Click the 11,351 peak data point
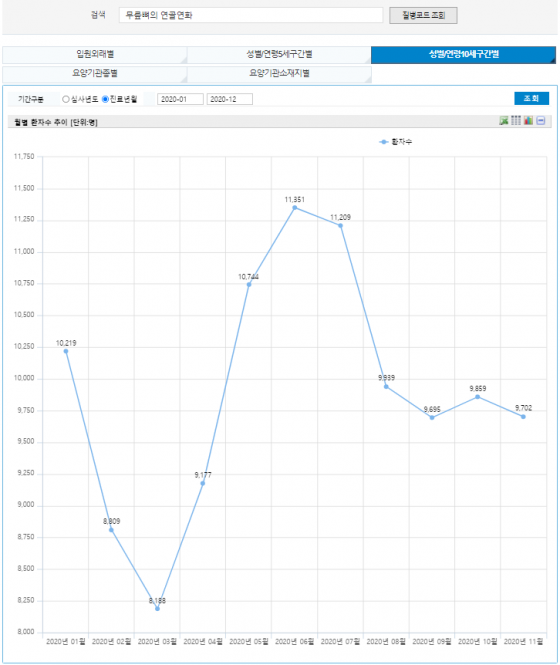This screenshot has height=665, width=560. coord(294,207)
